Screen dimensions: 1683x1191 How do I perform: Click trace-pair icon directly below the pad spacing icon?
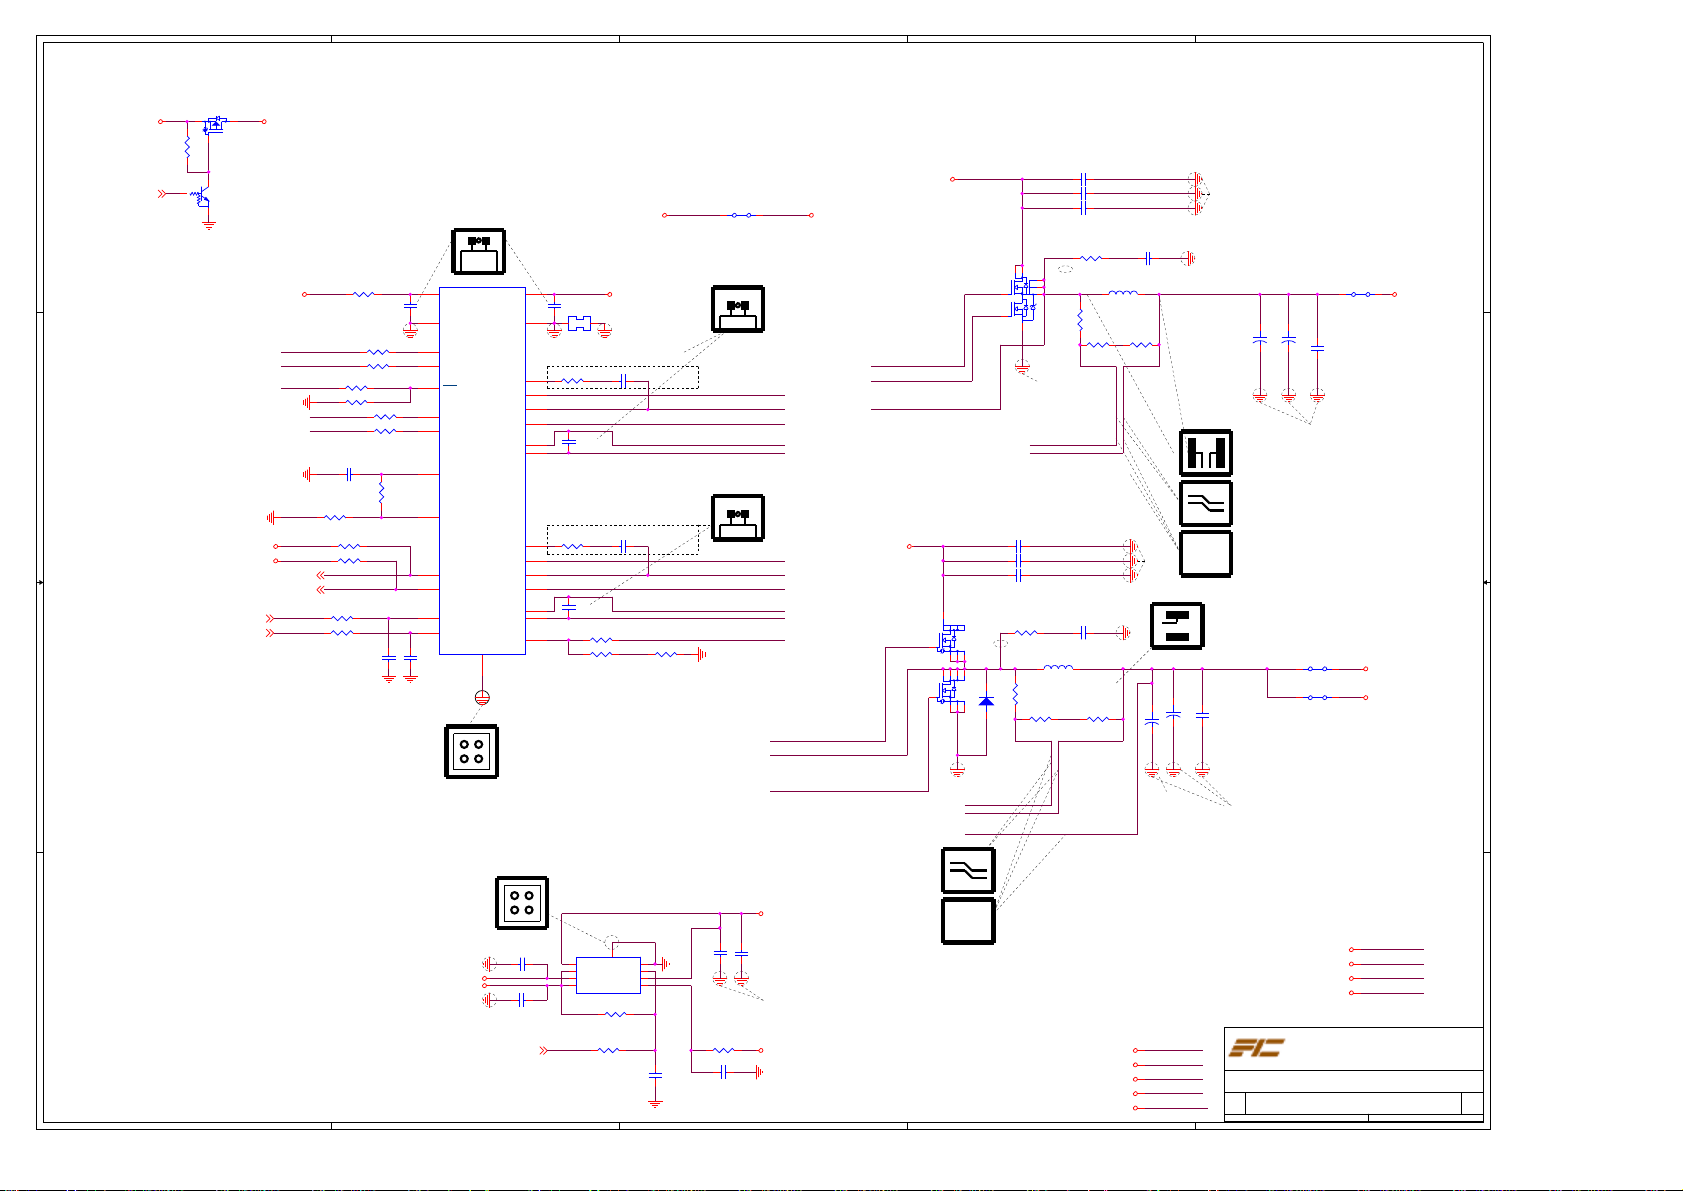click(x=1206, y=504)
